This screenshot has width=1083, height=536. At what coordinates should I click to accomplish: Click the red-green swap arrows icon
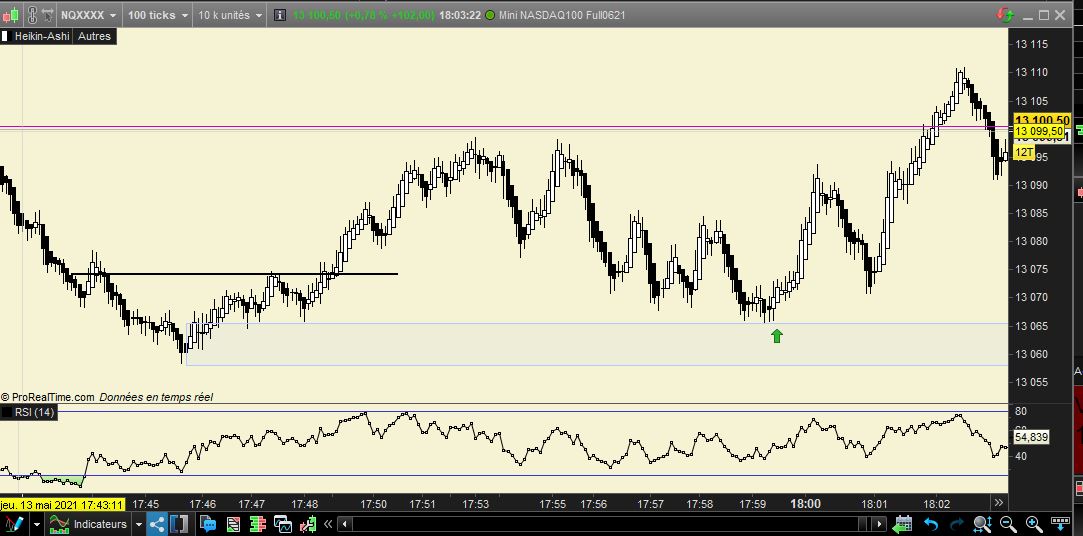click(x=1005, y=15)
